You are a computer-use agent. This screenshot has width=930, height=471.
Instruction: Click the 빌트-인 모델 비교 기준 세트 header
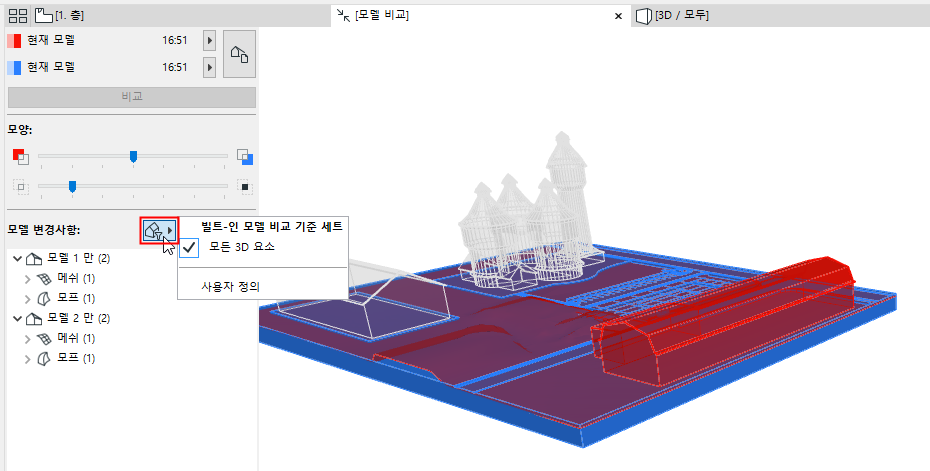(272, 226)
